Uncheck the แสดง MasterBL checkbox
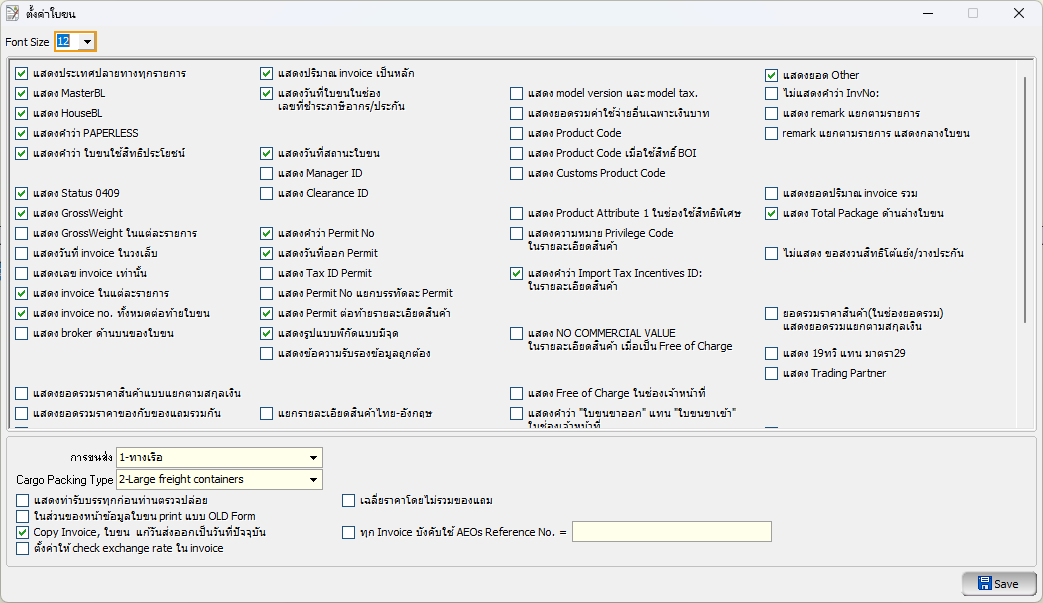Screen dimensions: 1043x603 [x=23, y=94]
